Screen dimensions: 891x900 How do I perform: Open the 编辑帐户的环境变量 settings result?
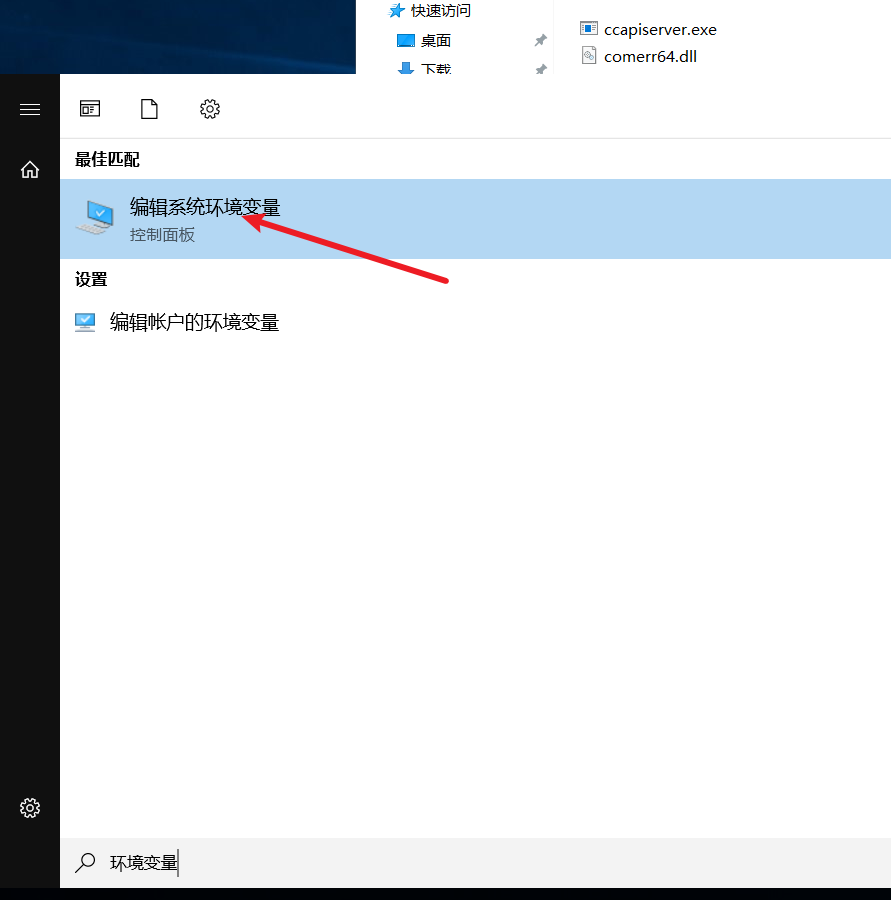click(x=194, y=322)
